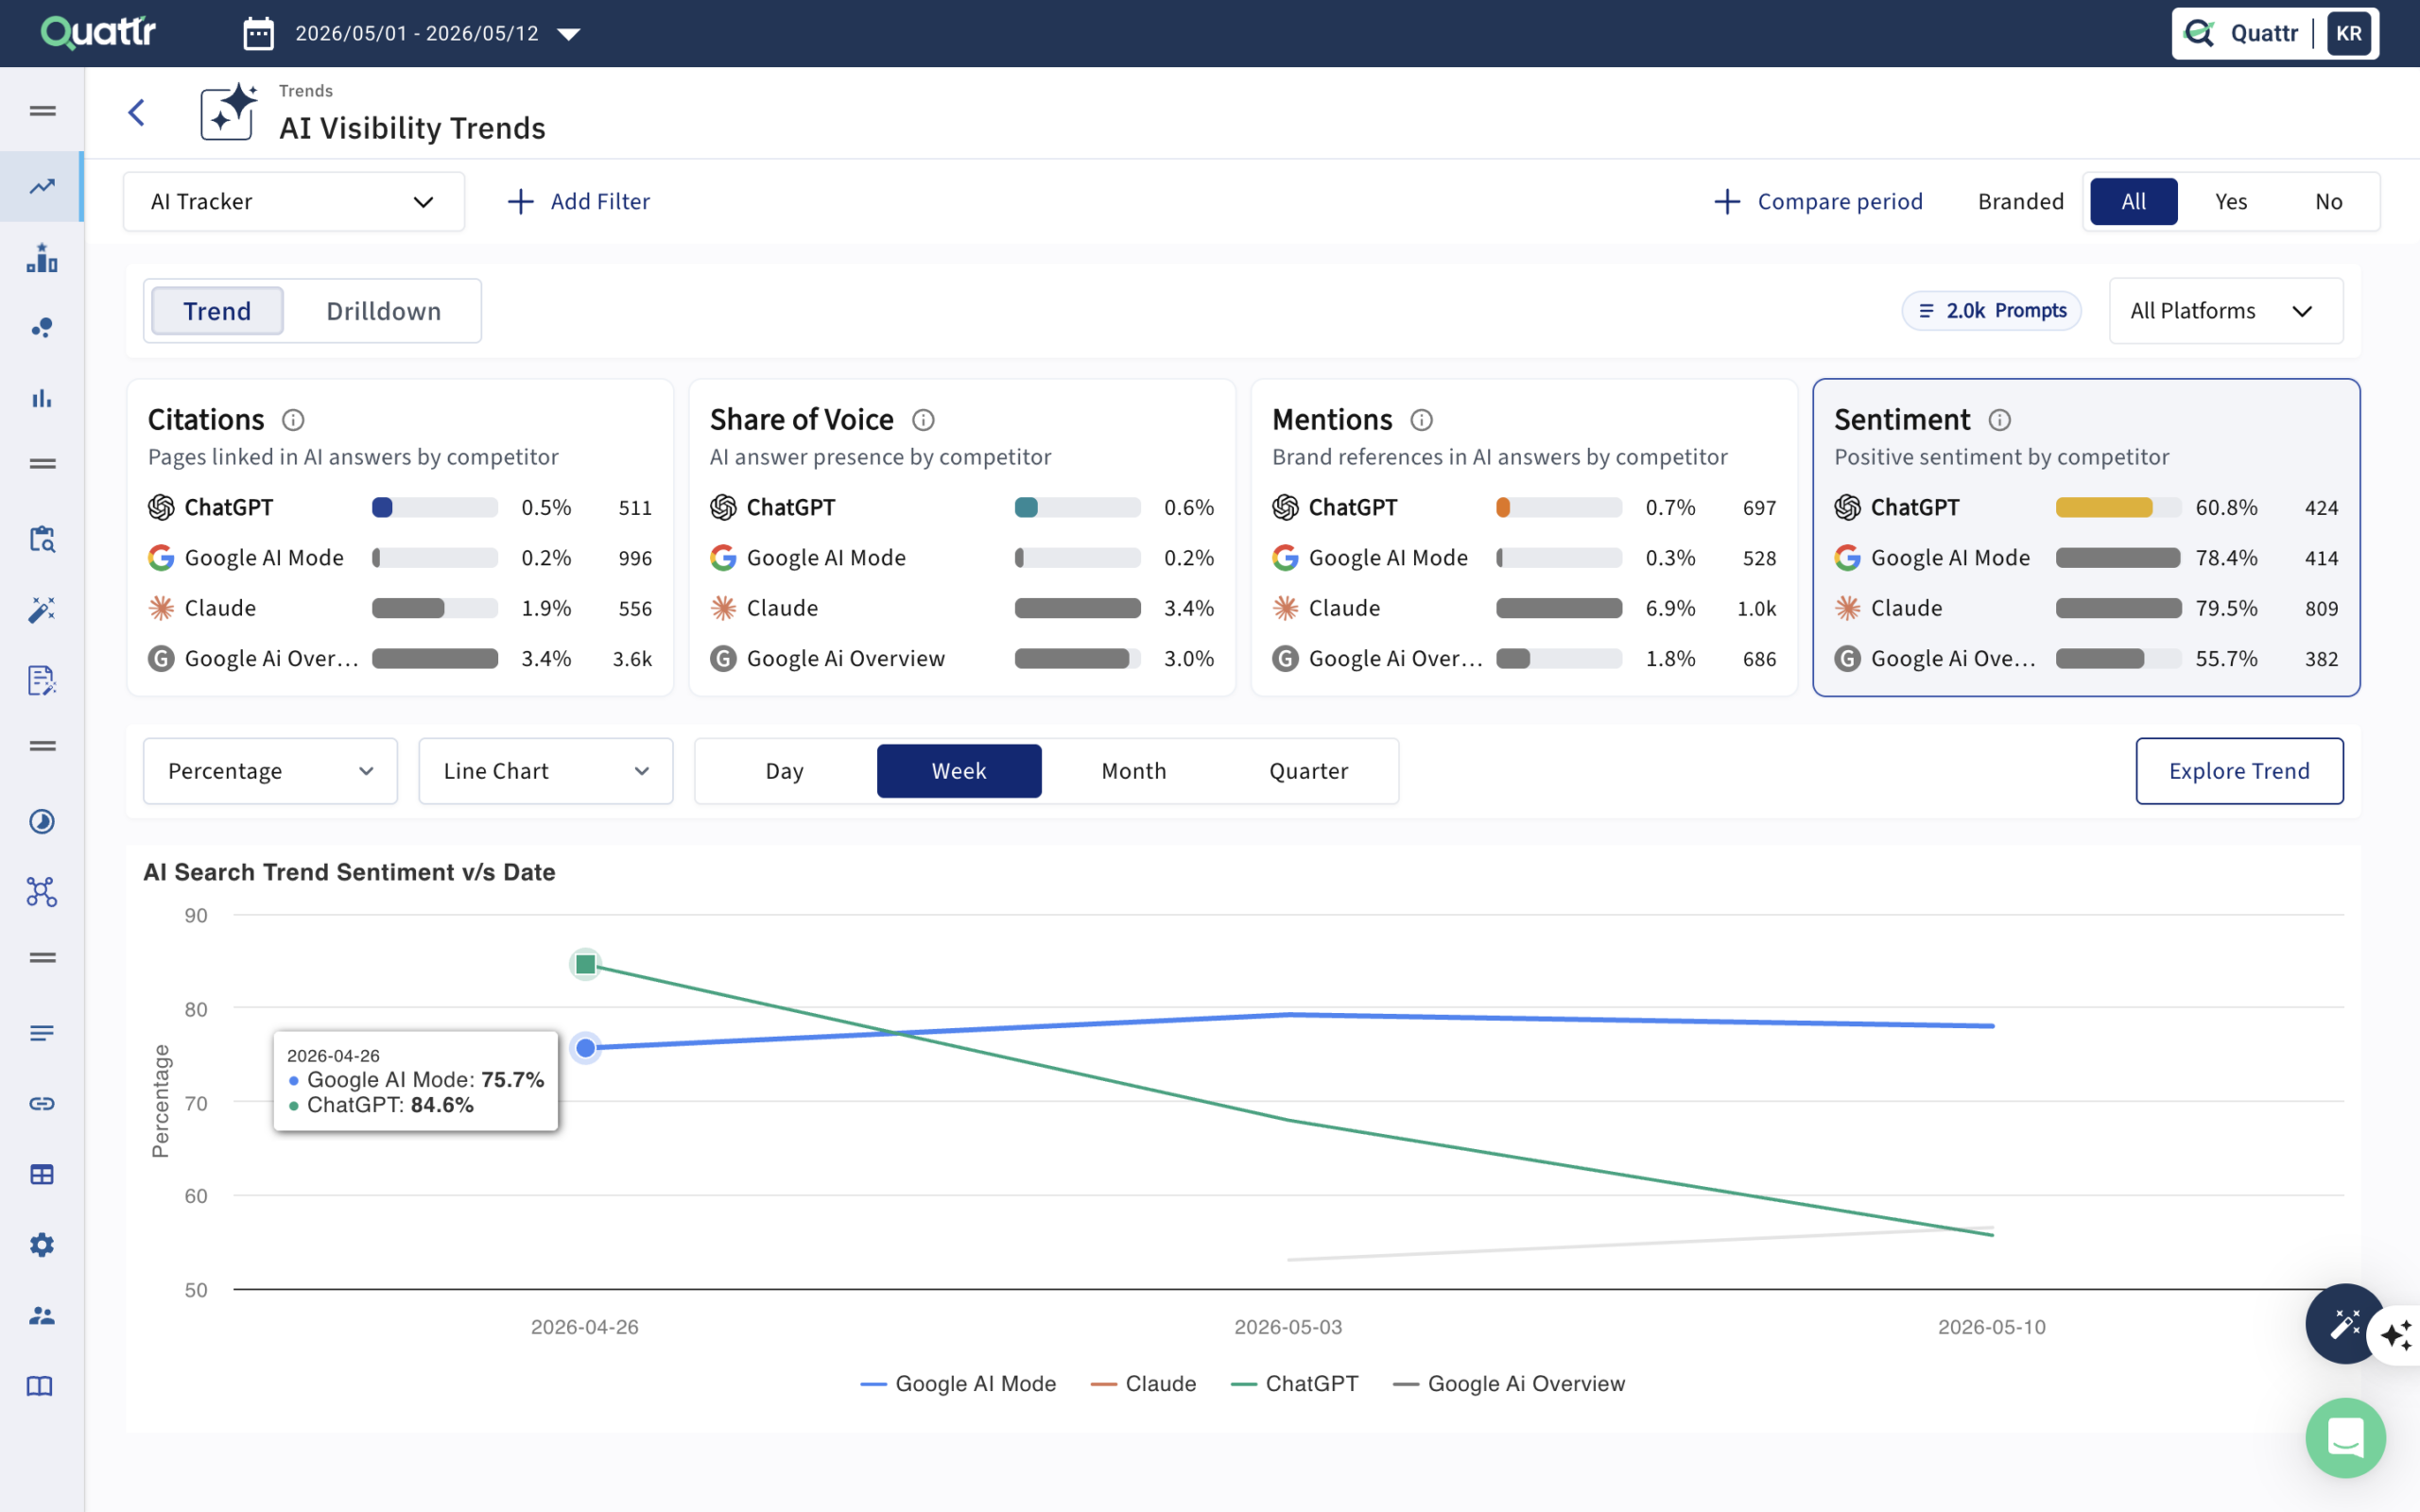
Task: Open the trends line-graph sidebar icon
Action: coord(42,186)
